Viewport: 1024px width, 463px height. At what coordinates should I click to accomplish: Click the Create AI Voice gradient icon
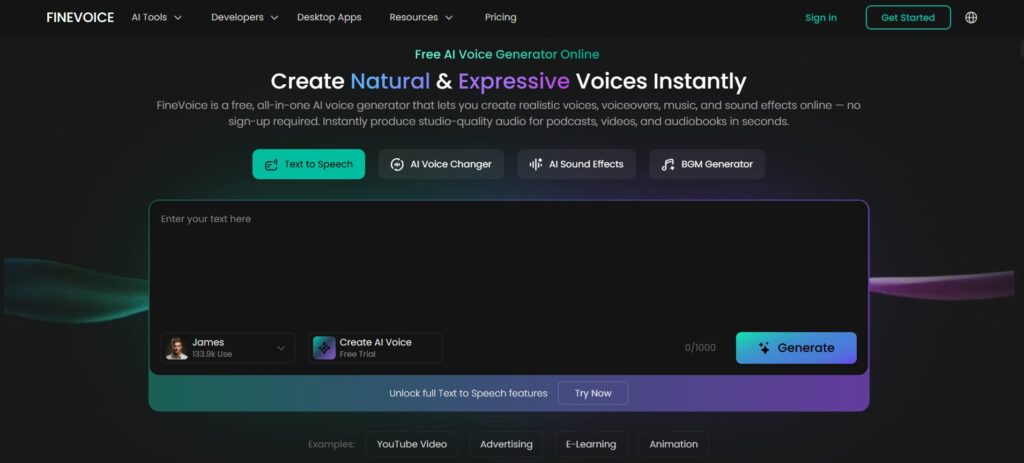point(324,348)
